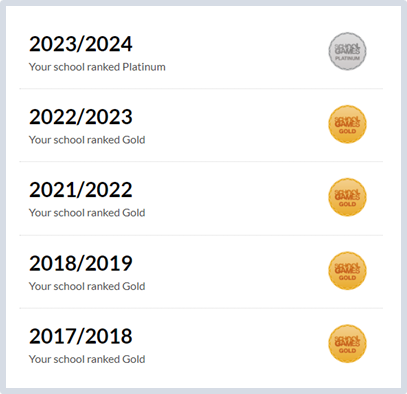Click divider line below the 2018/2019 row
Screen dimensions: 407x394
coord(201,308)
